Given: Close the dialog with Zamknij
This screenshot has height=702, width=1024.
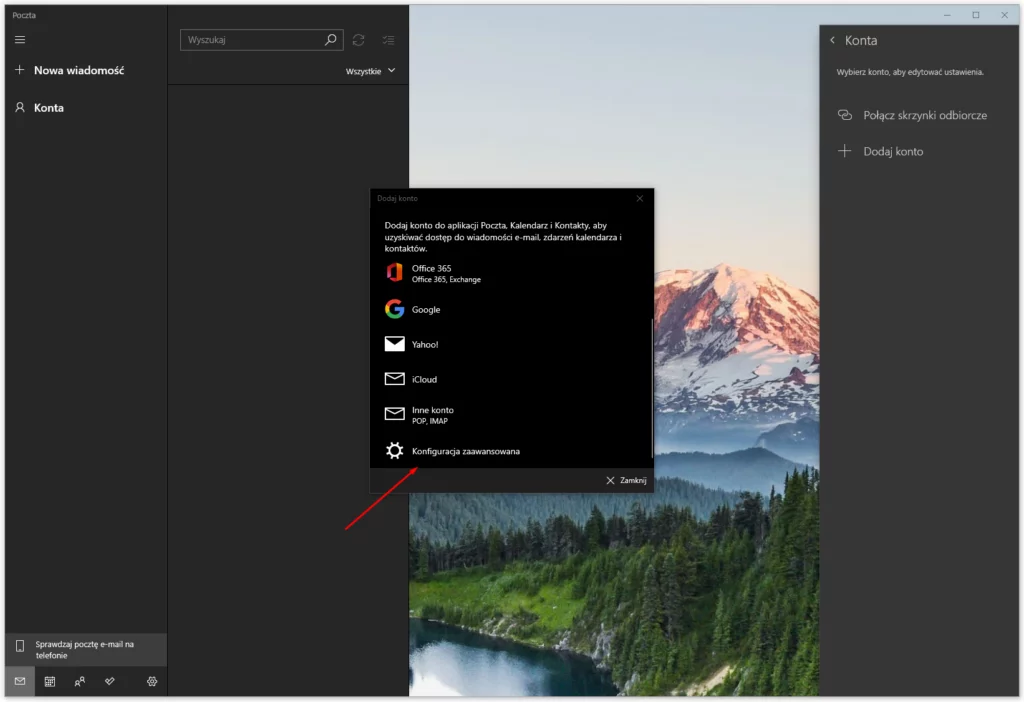Looking at the screenshot, I should click(626, 480).
